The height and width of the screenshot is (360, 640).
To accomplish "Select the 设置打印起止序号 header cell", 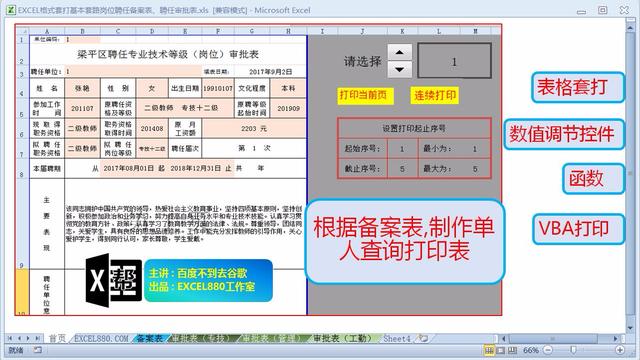I will tap(414, 129).
